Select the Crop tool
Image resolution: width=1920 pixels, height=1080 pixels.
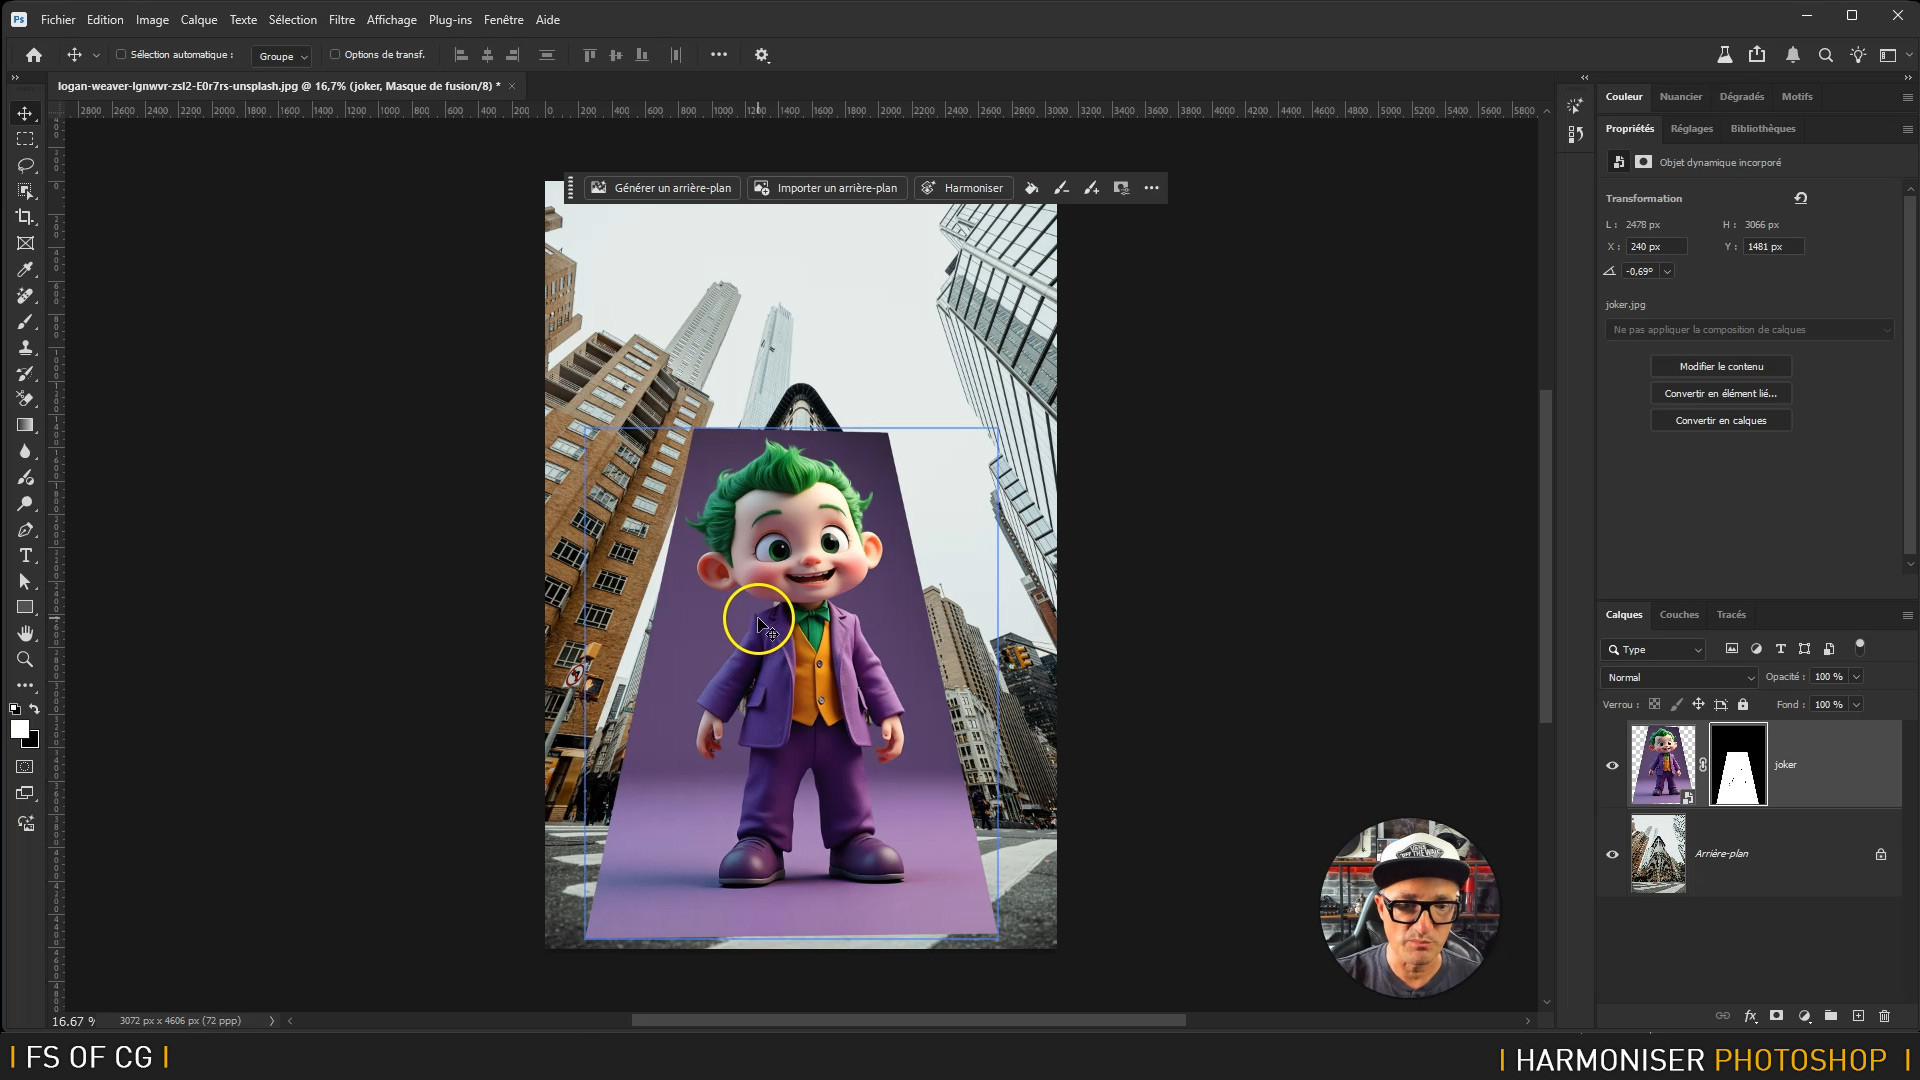click(x=25, y=217)
